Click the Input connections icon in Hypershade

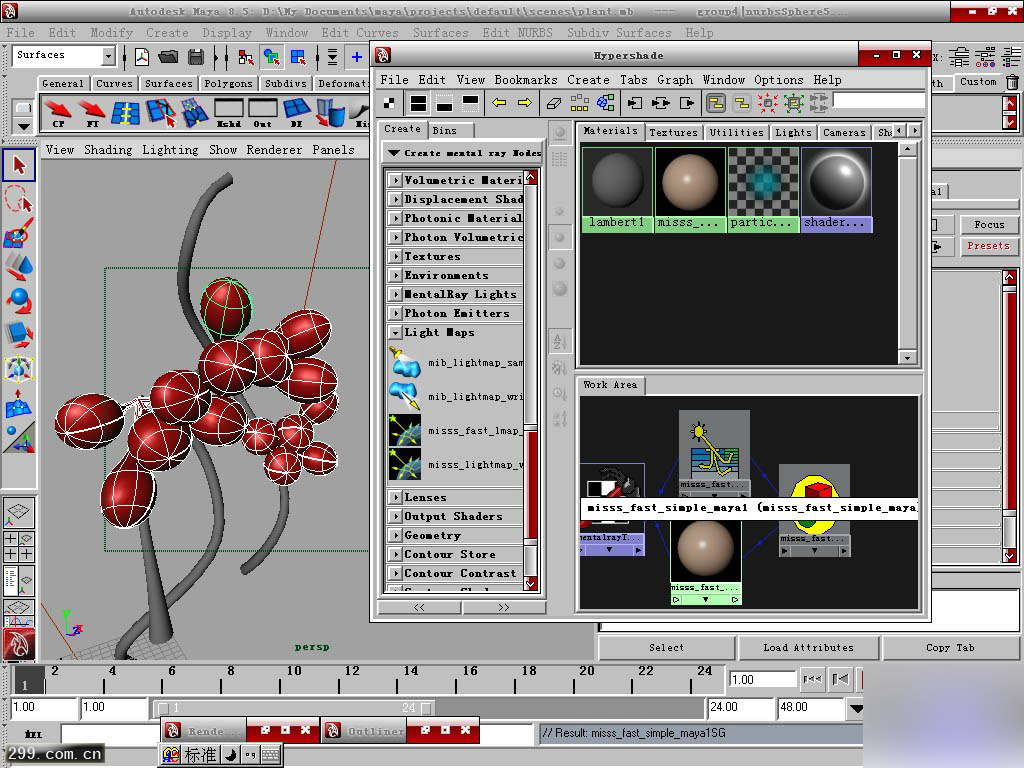click(634, 103)
